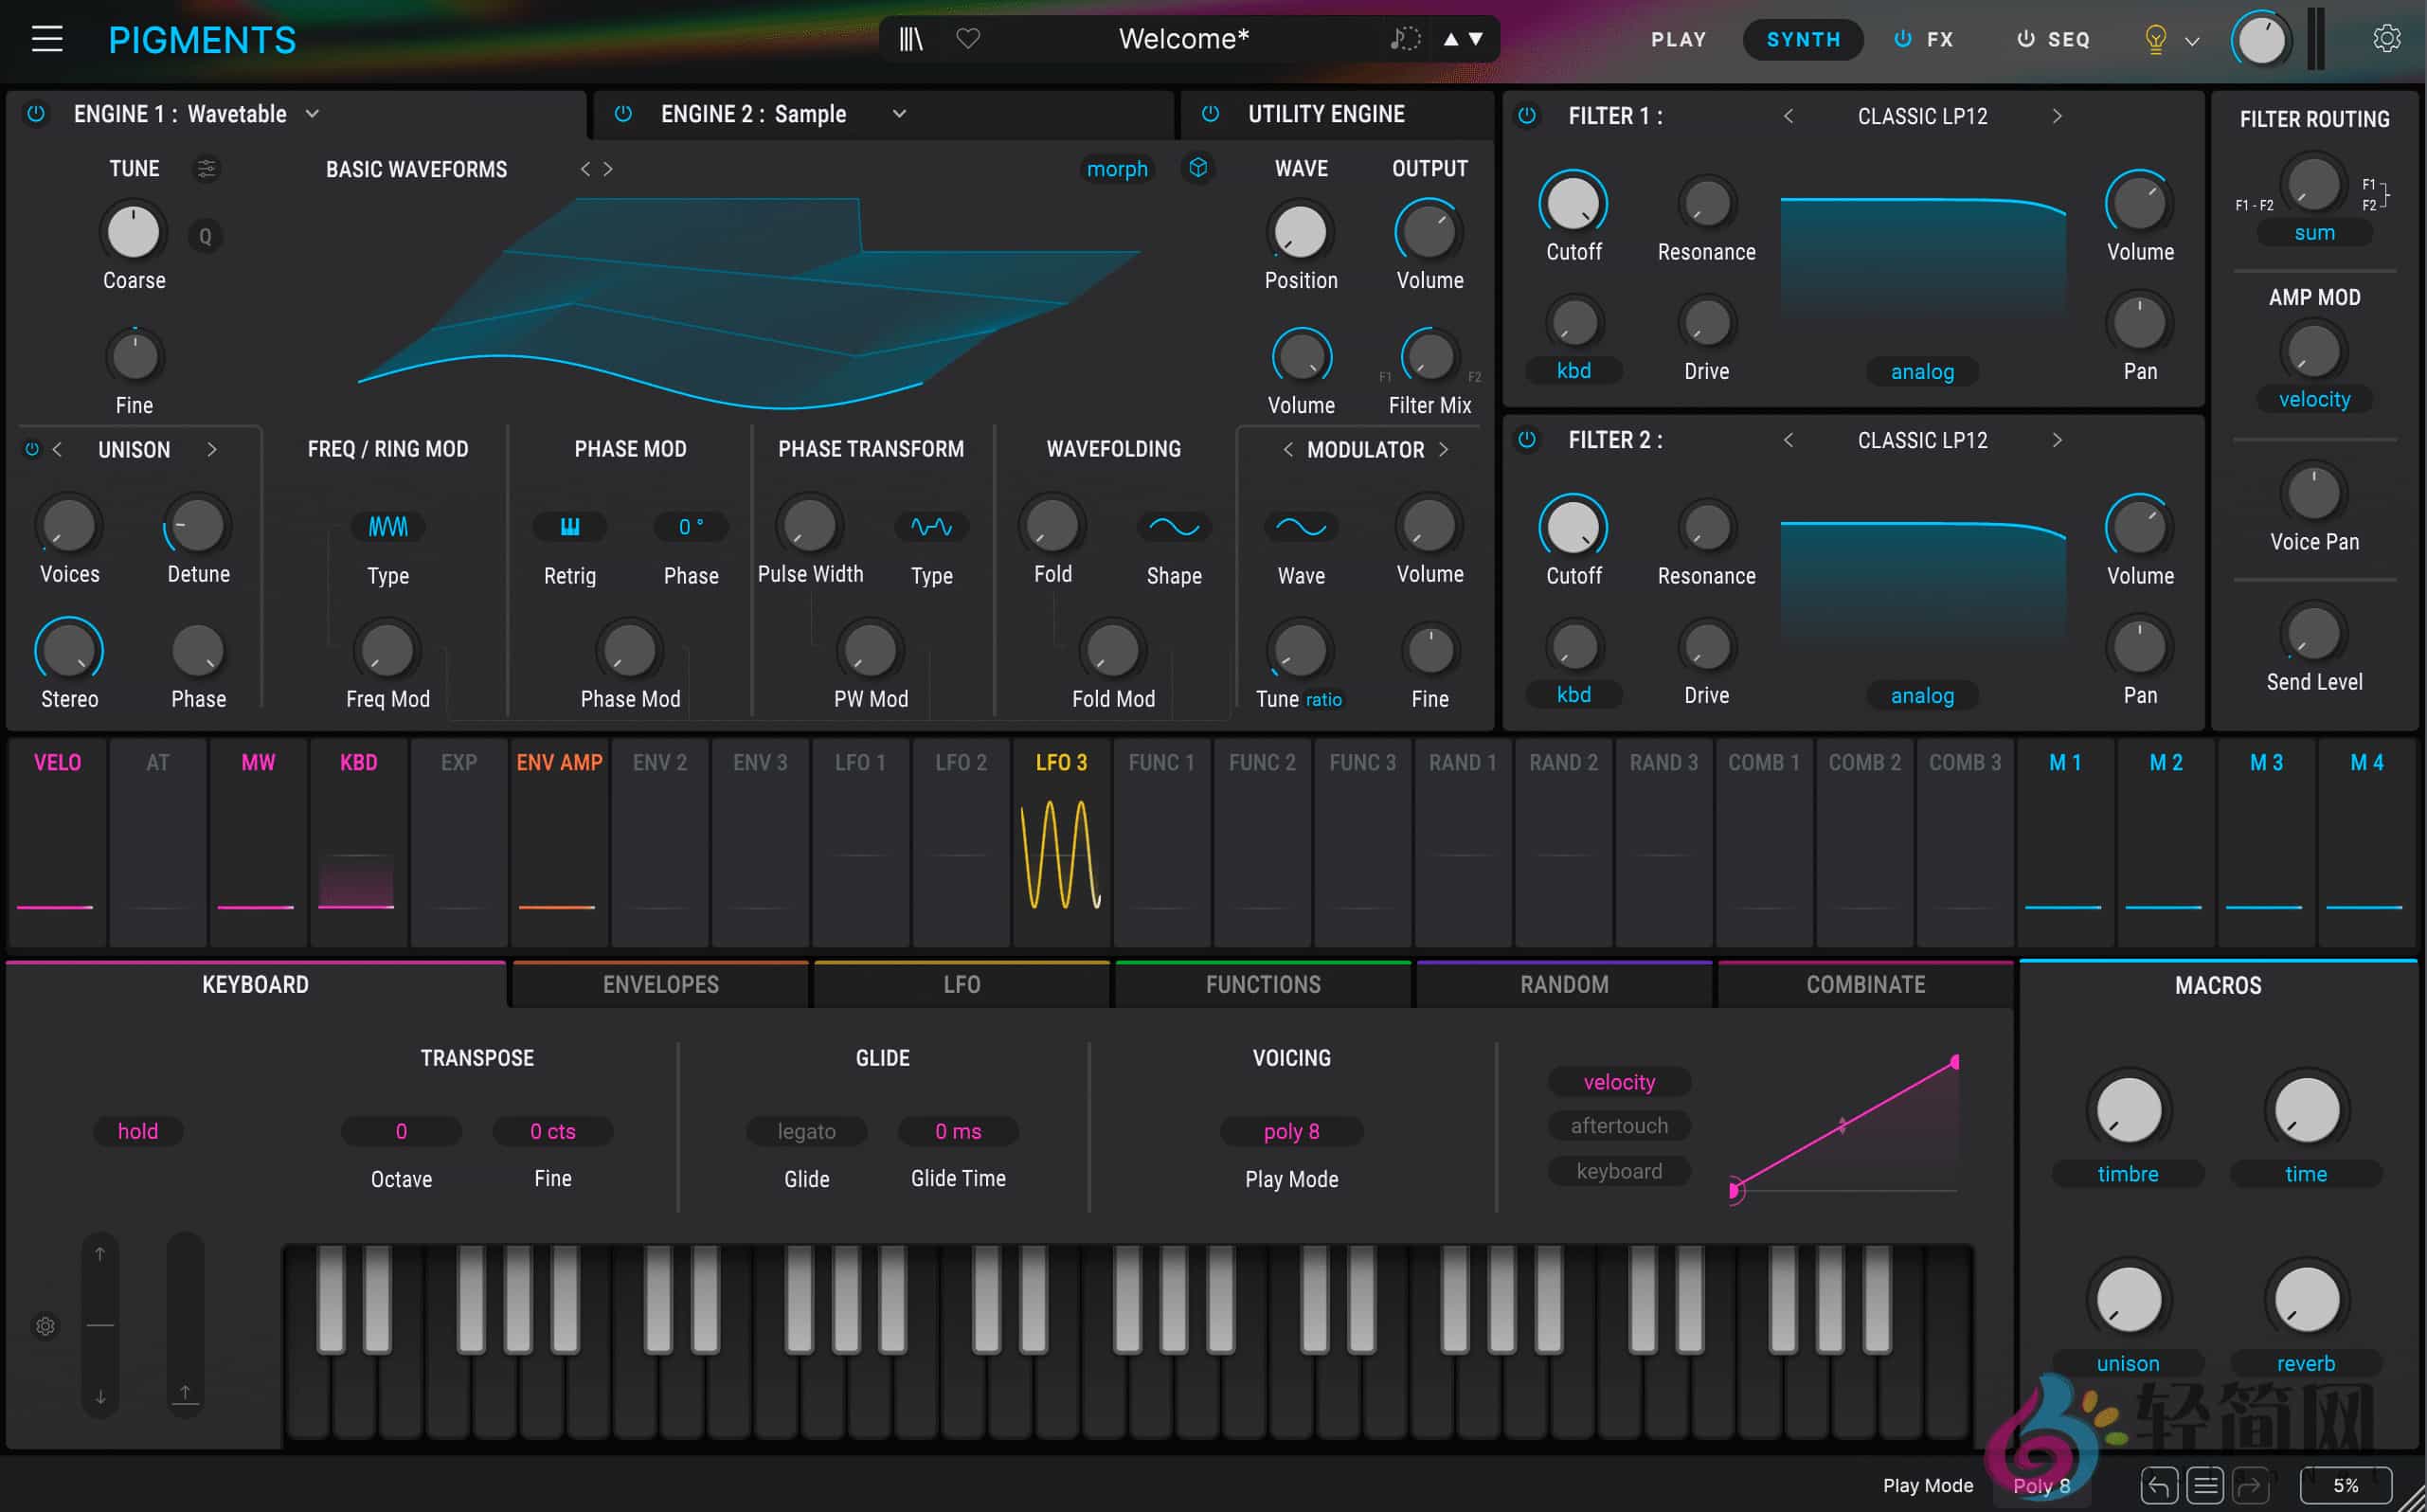
Task: Mark the Welcome preset as favorite
Action: [x=967, y=39]
